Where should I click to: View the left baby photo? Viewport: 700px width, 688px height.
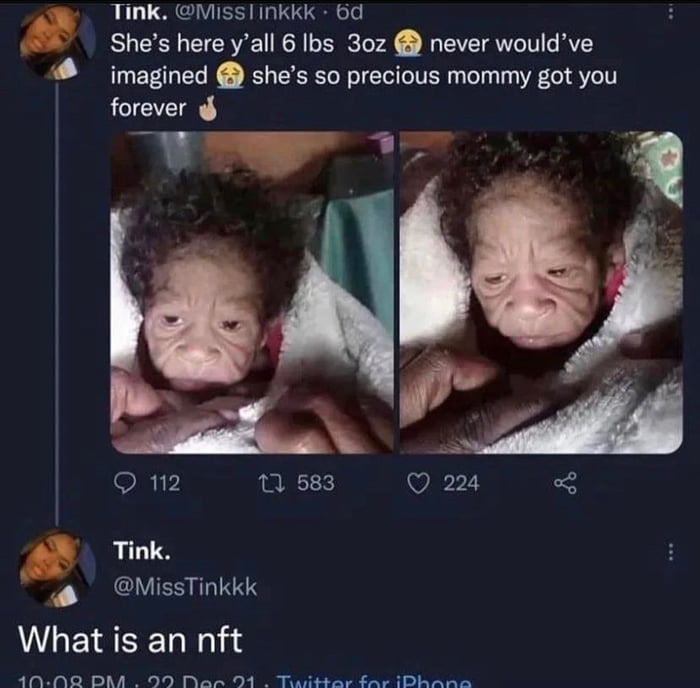[252, 292]
